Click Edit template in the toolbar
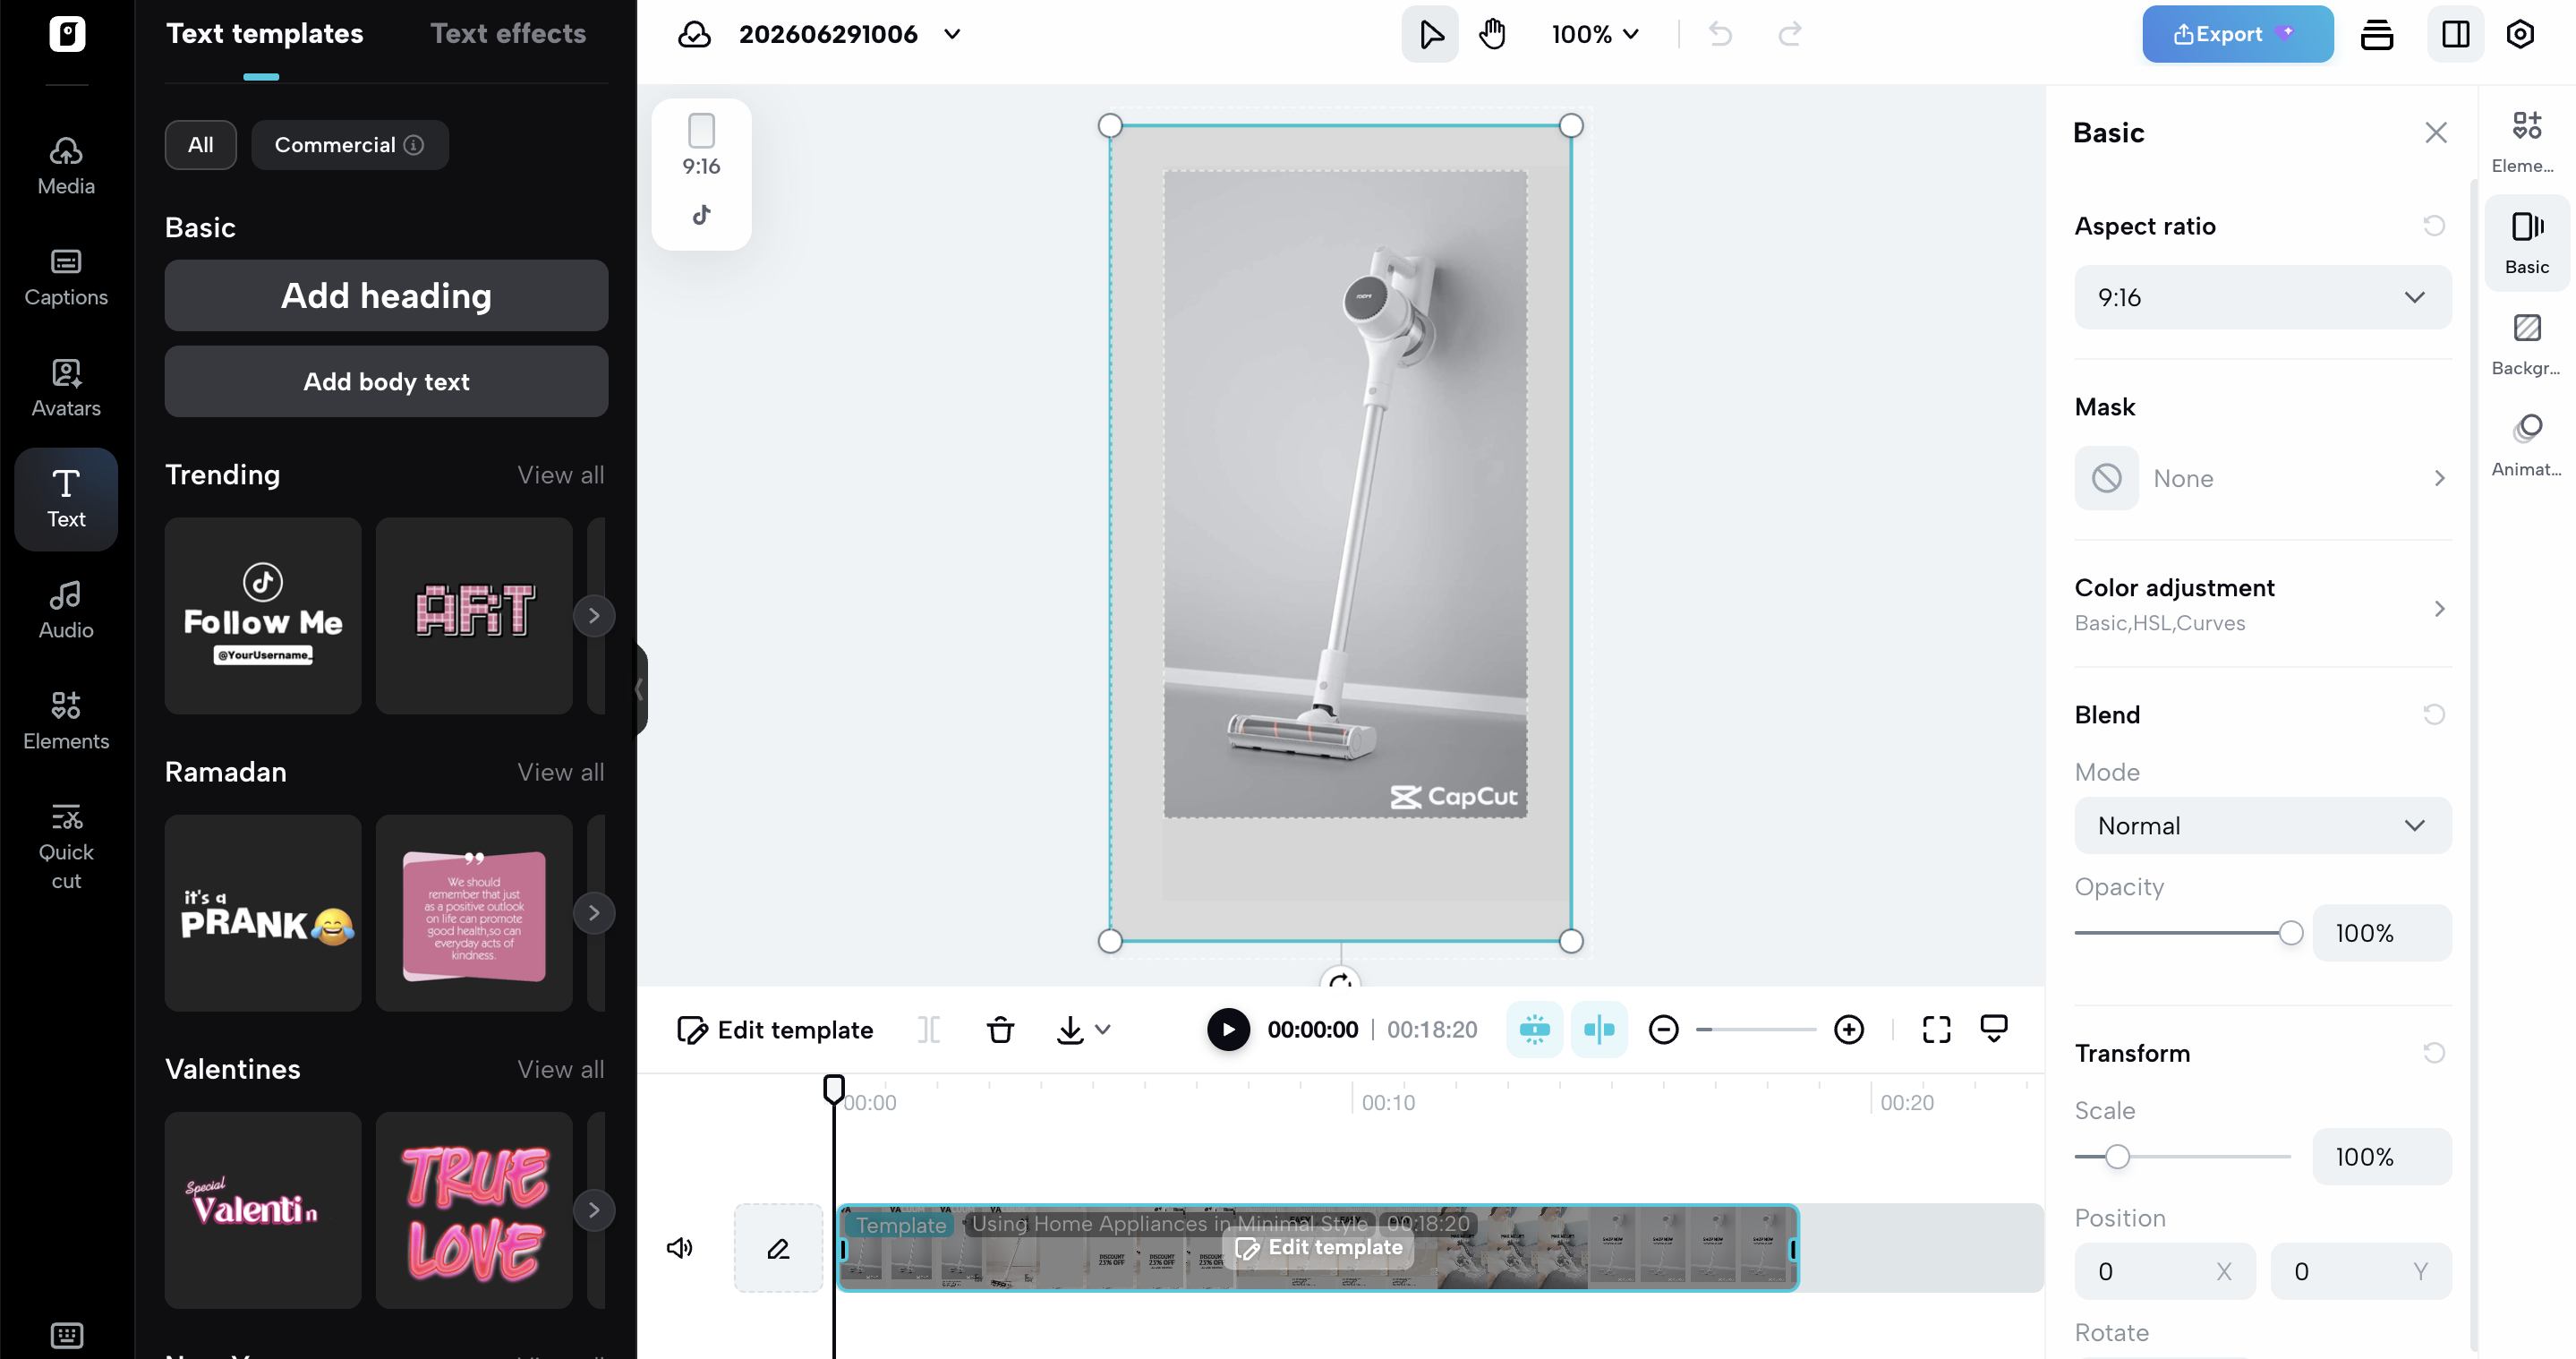Viewport: 2576px width, 1359px height. pyautogui.click(x=775, y=1029)
